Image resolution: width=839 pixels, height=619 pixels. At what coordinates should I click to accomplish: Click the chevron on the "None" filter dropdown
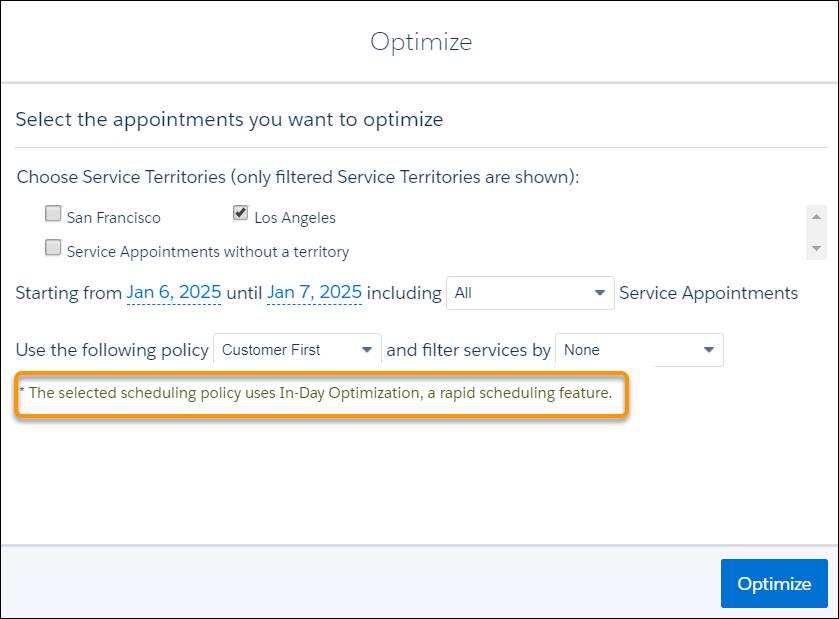(x=711, y=351)
